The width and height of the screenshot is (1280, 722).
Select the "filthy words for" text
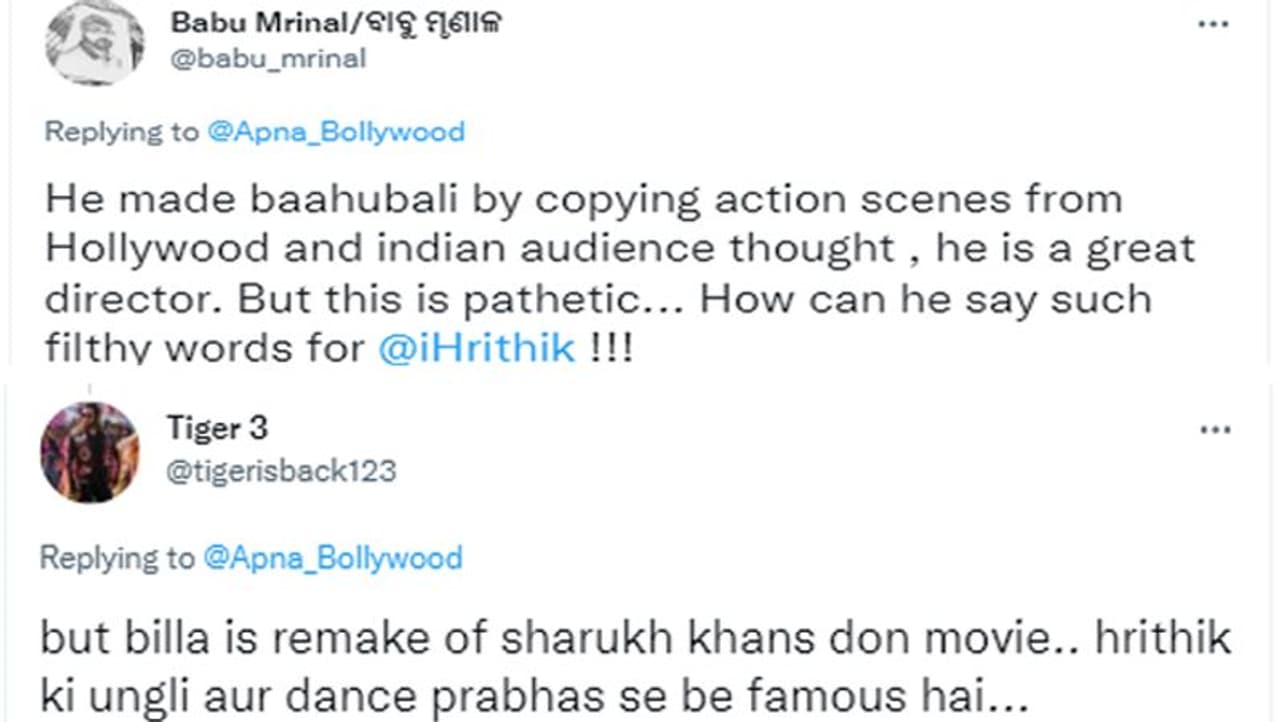click(205, 347)
